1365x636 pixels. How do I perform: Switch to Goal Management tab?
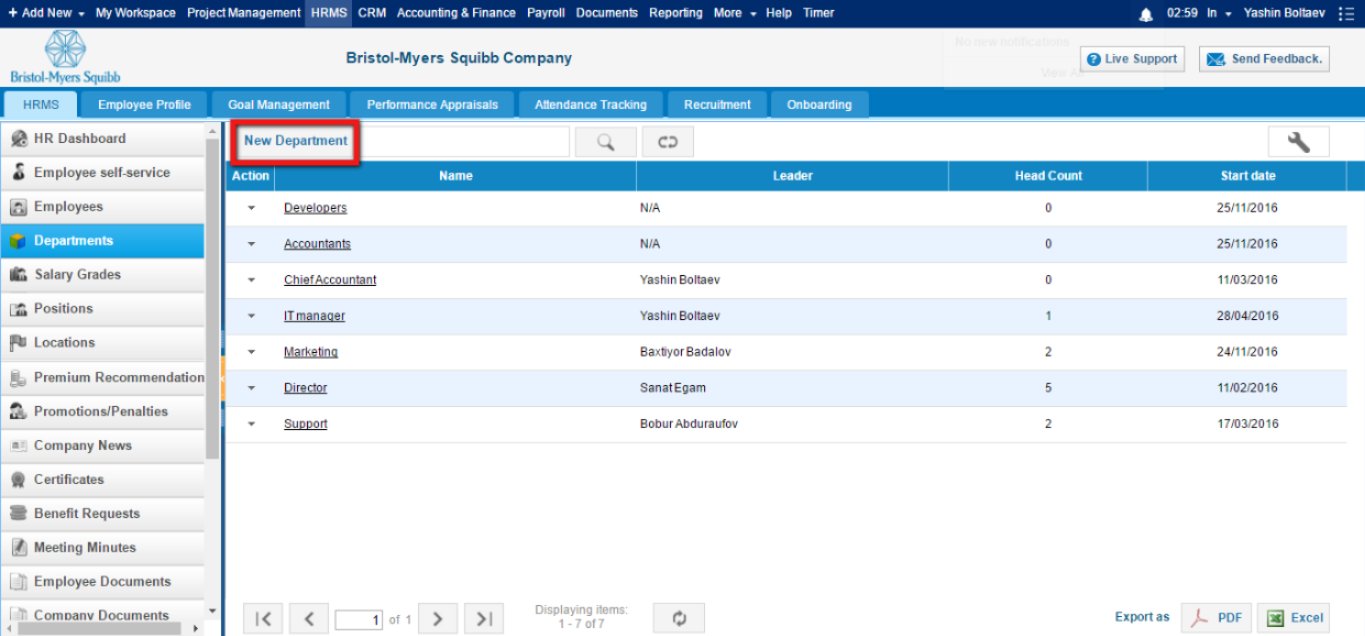click(279, 105)
